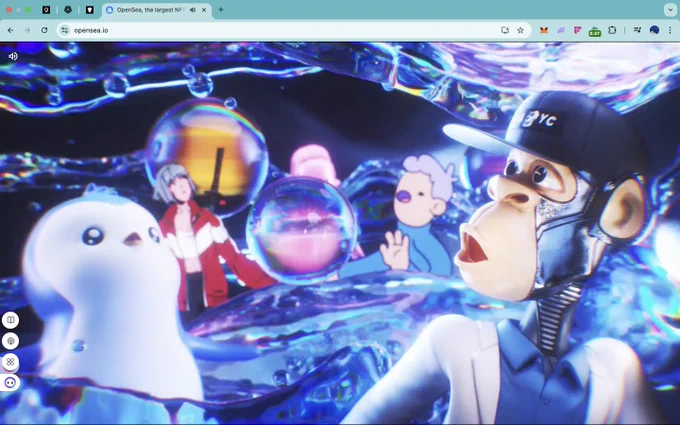Open a new tab with the plus button
Image resolution: width=680 pixels, height=425 pixels.
[x=221, y=10]
